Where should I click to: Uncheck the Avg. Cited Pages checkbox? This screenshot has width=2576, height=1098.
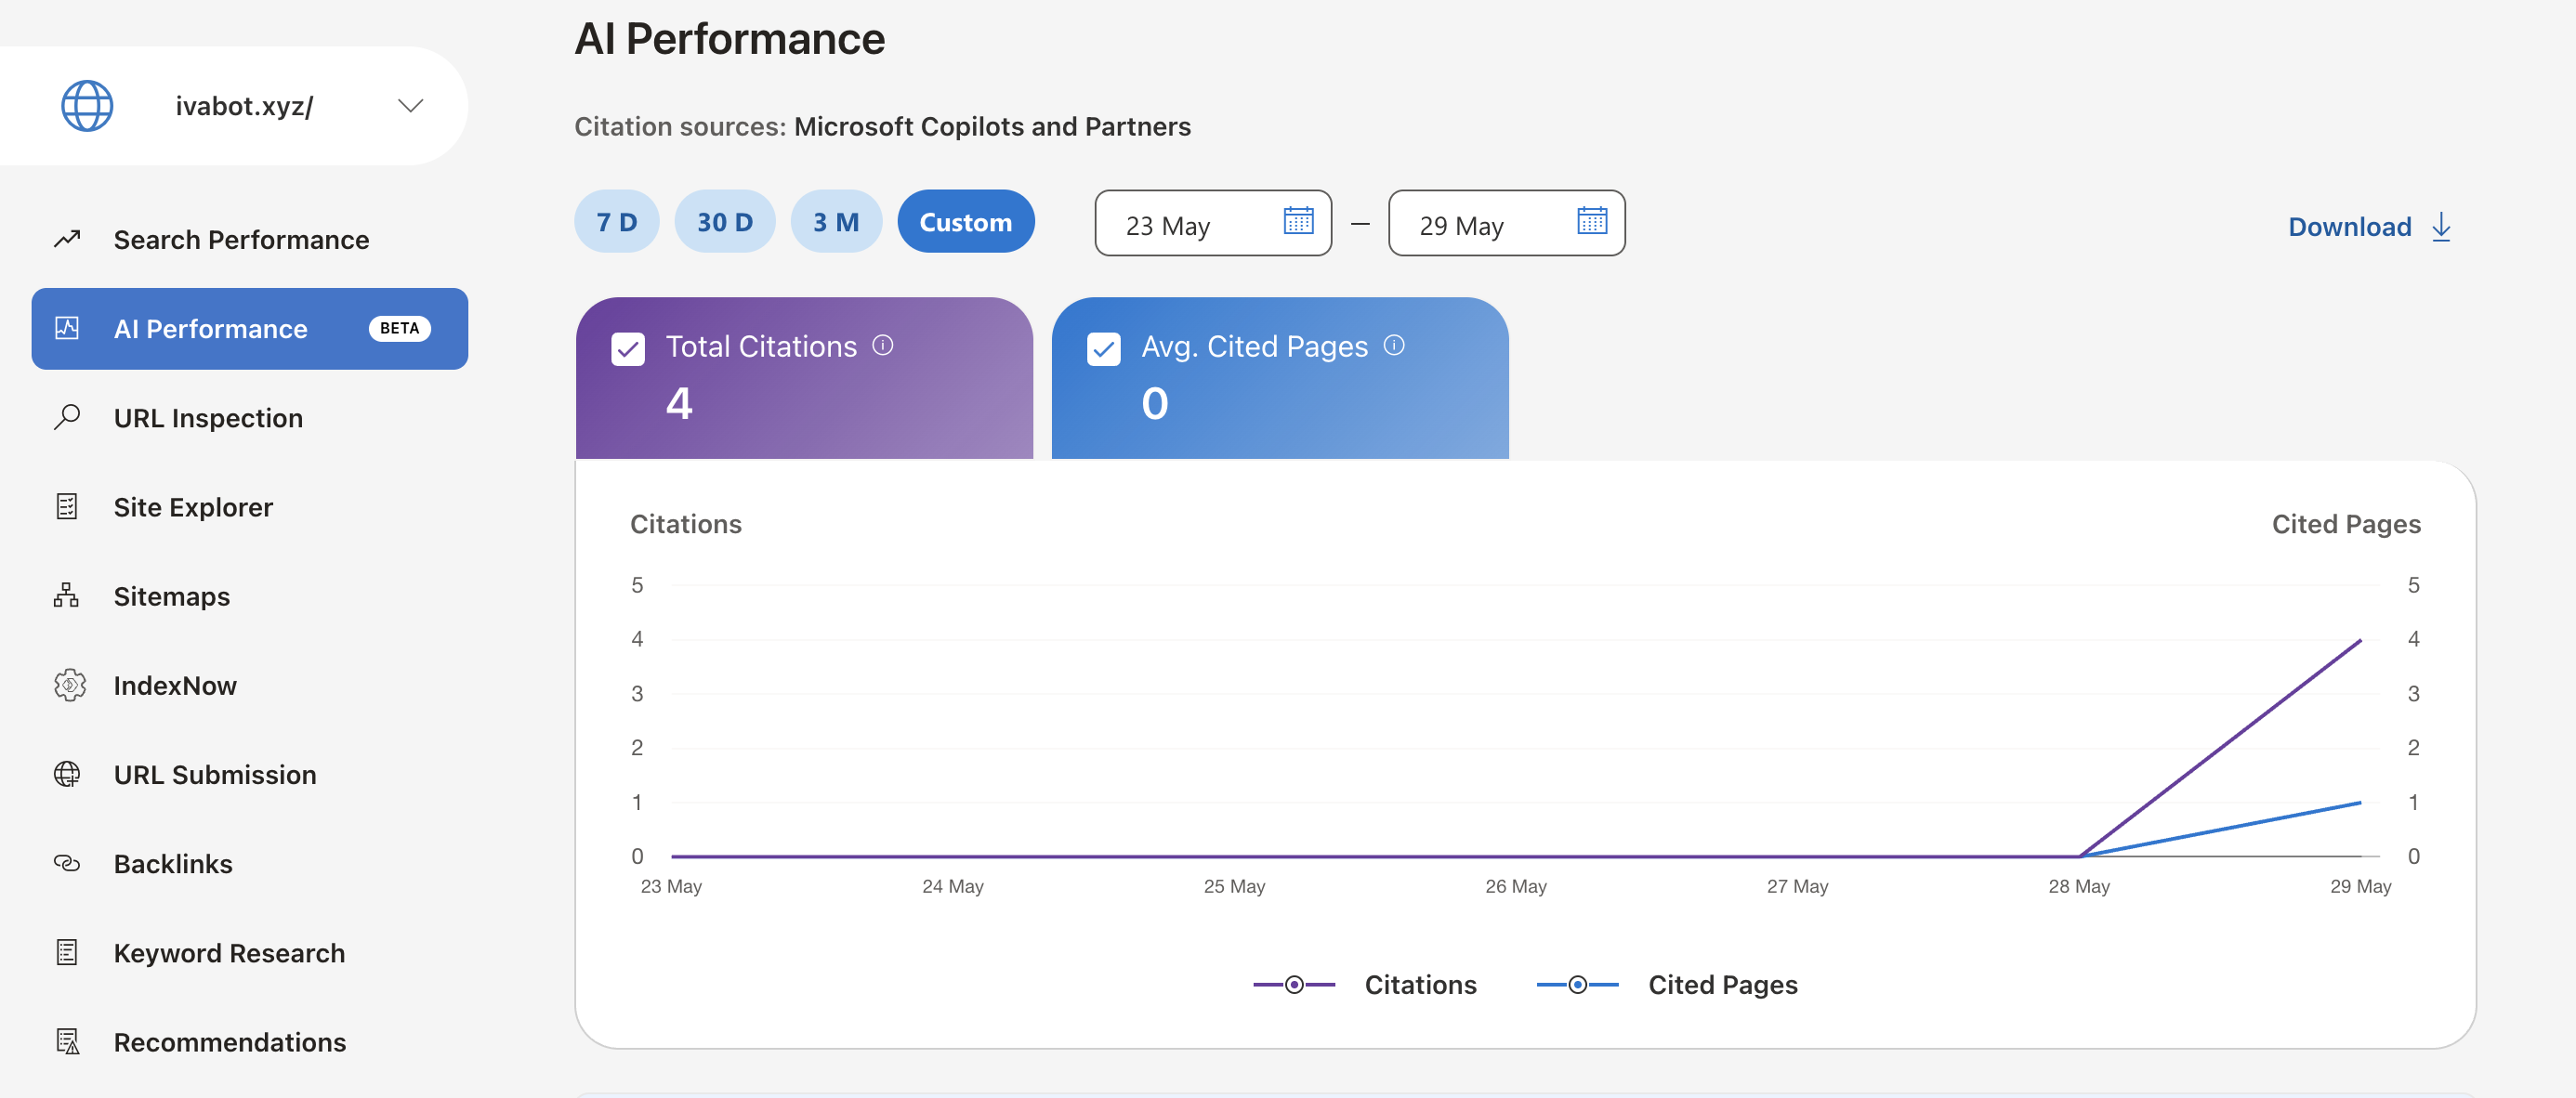click(1104, 349)
